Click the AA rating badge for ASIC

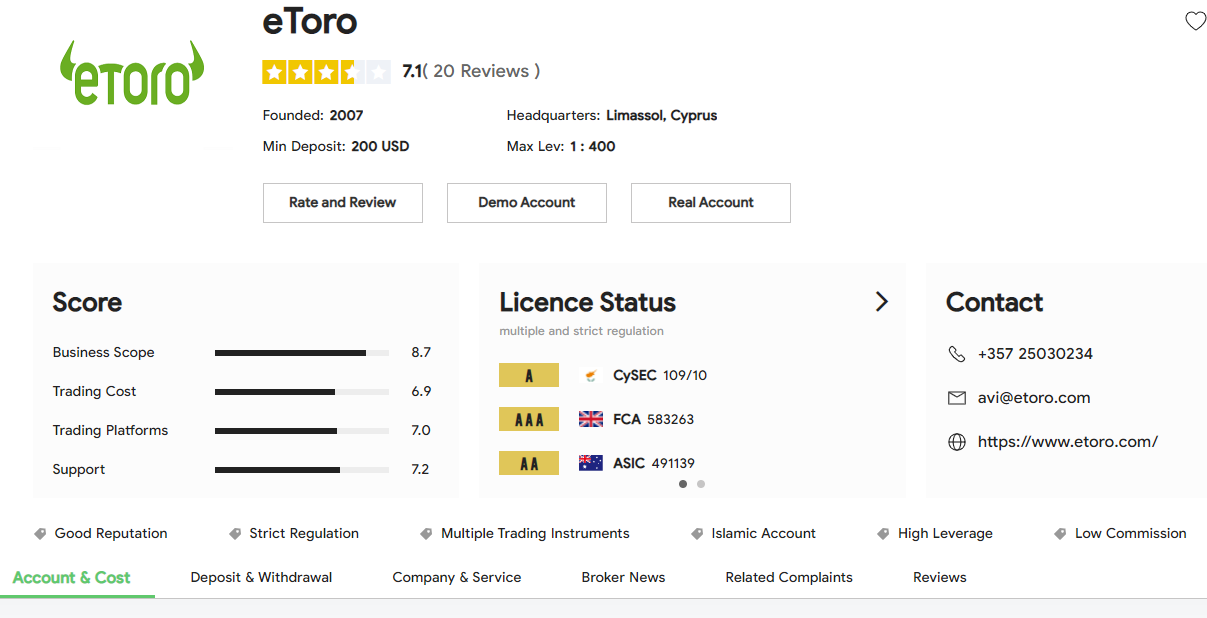(x=529, y=463)
